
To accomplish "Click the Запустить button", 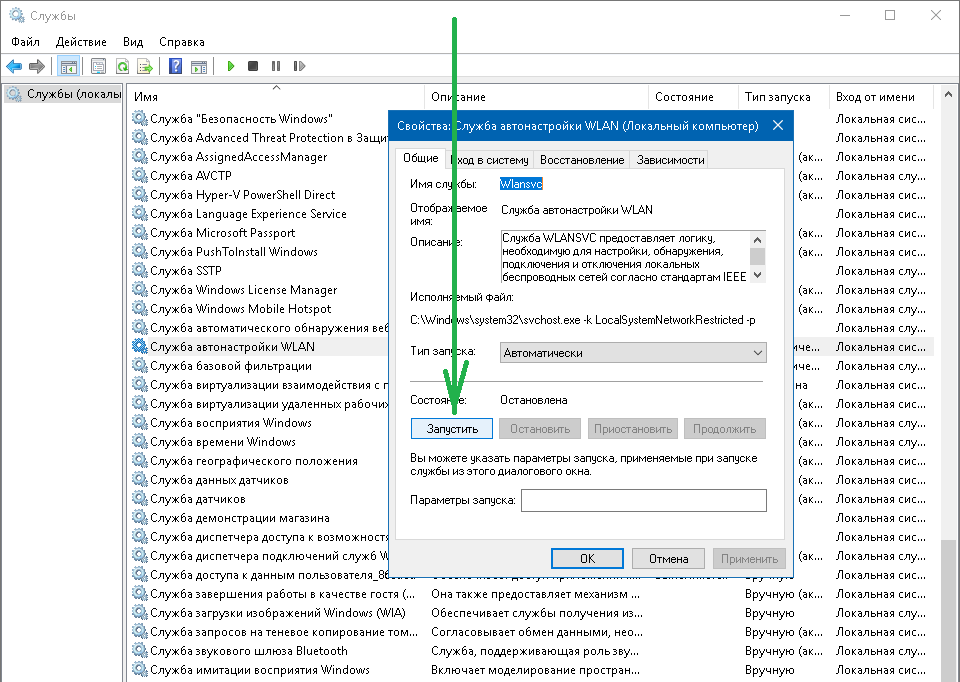I will pos(452,429).
